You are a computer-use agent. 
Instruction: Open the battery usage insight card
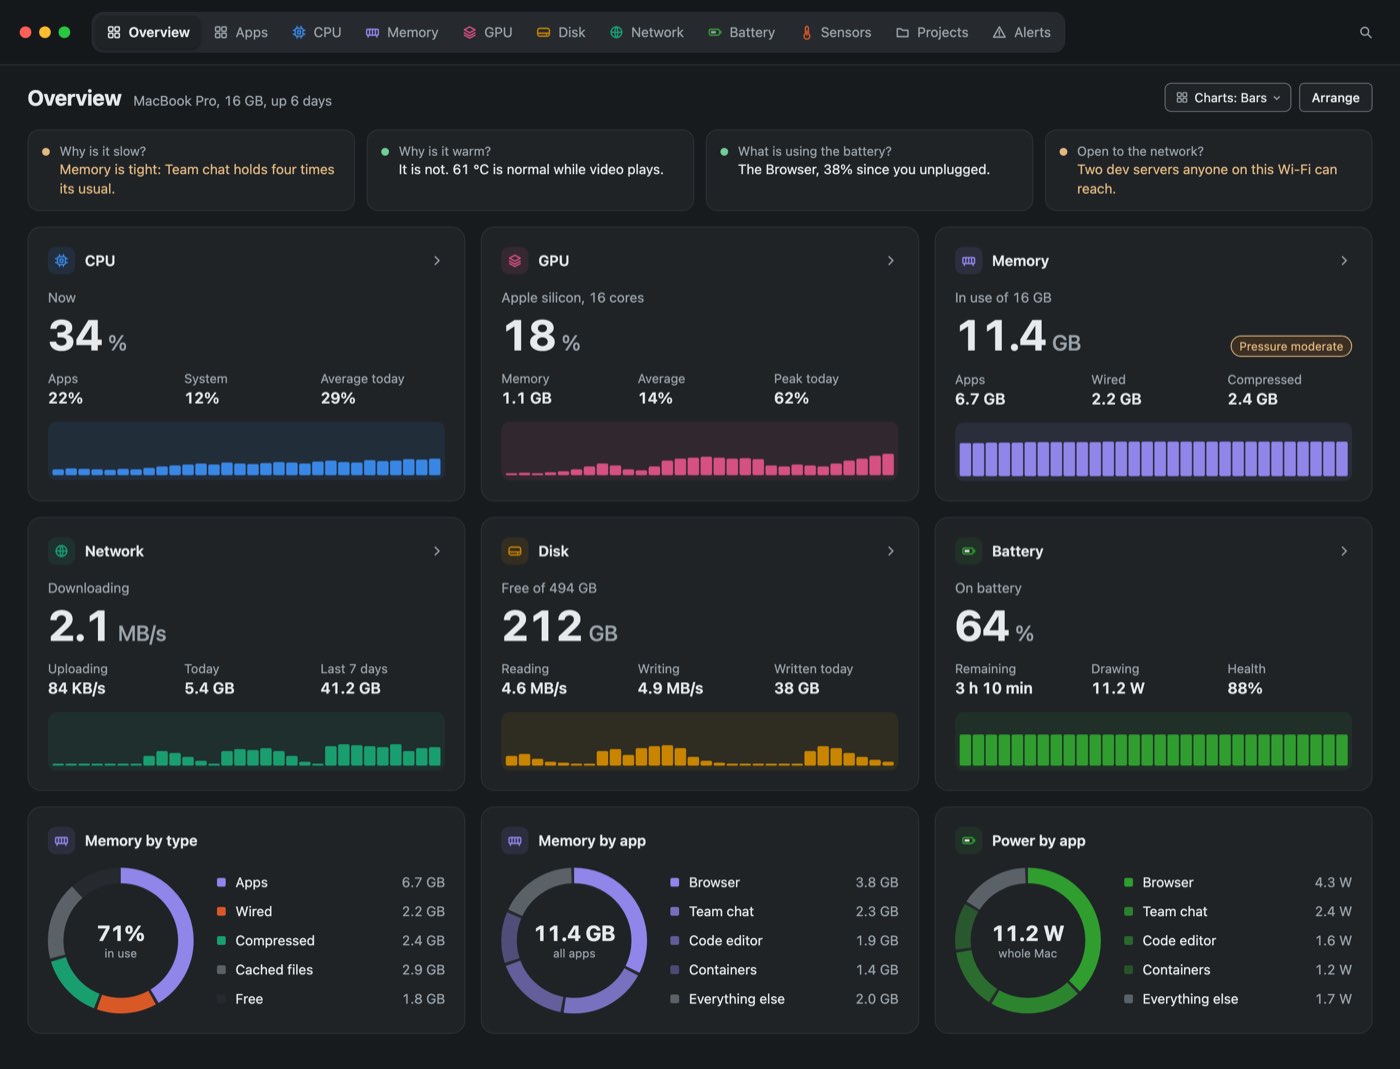coord(869,170)
